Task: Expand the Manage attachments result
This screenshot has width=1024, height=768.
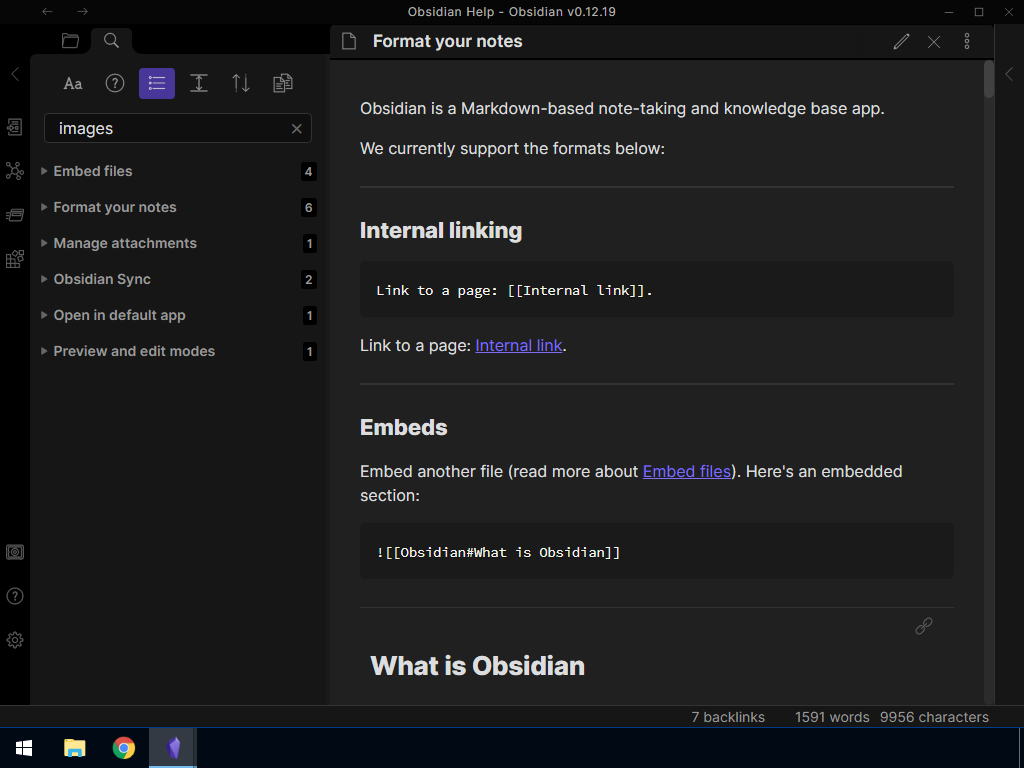Action: click(x=44, y=243)
